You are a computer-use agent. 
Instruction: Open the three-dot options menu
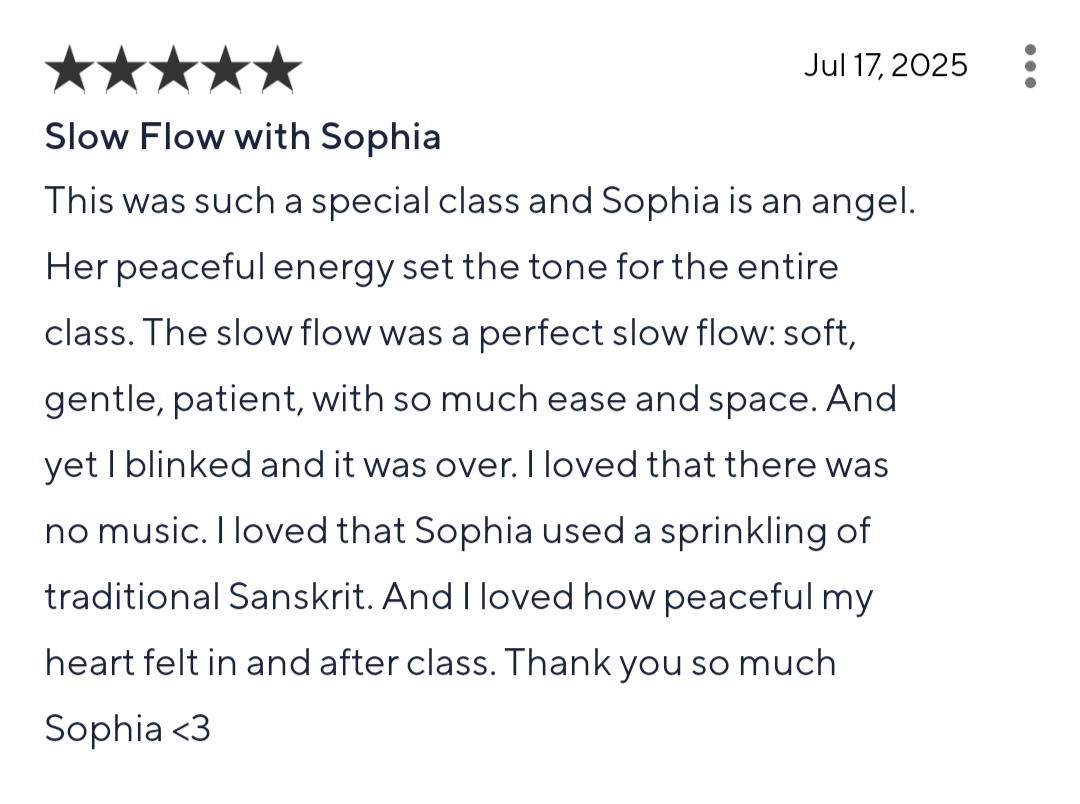pos(1030,67)
